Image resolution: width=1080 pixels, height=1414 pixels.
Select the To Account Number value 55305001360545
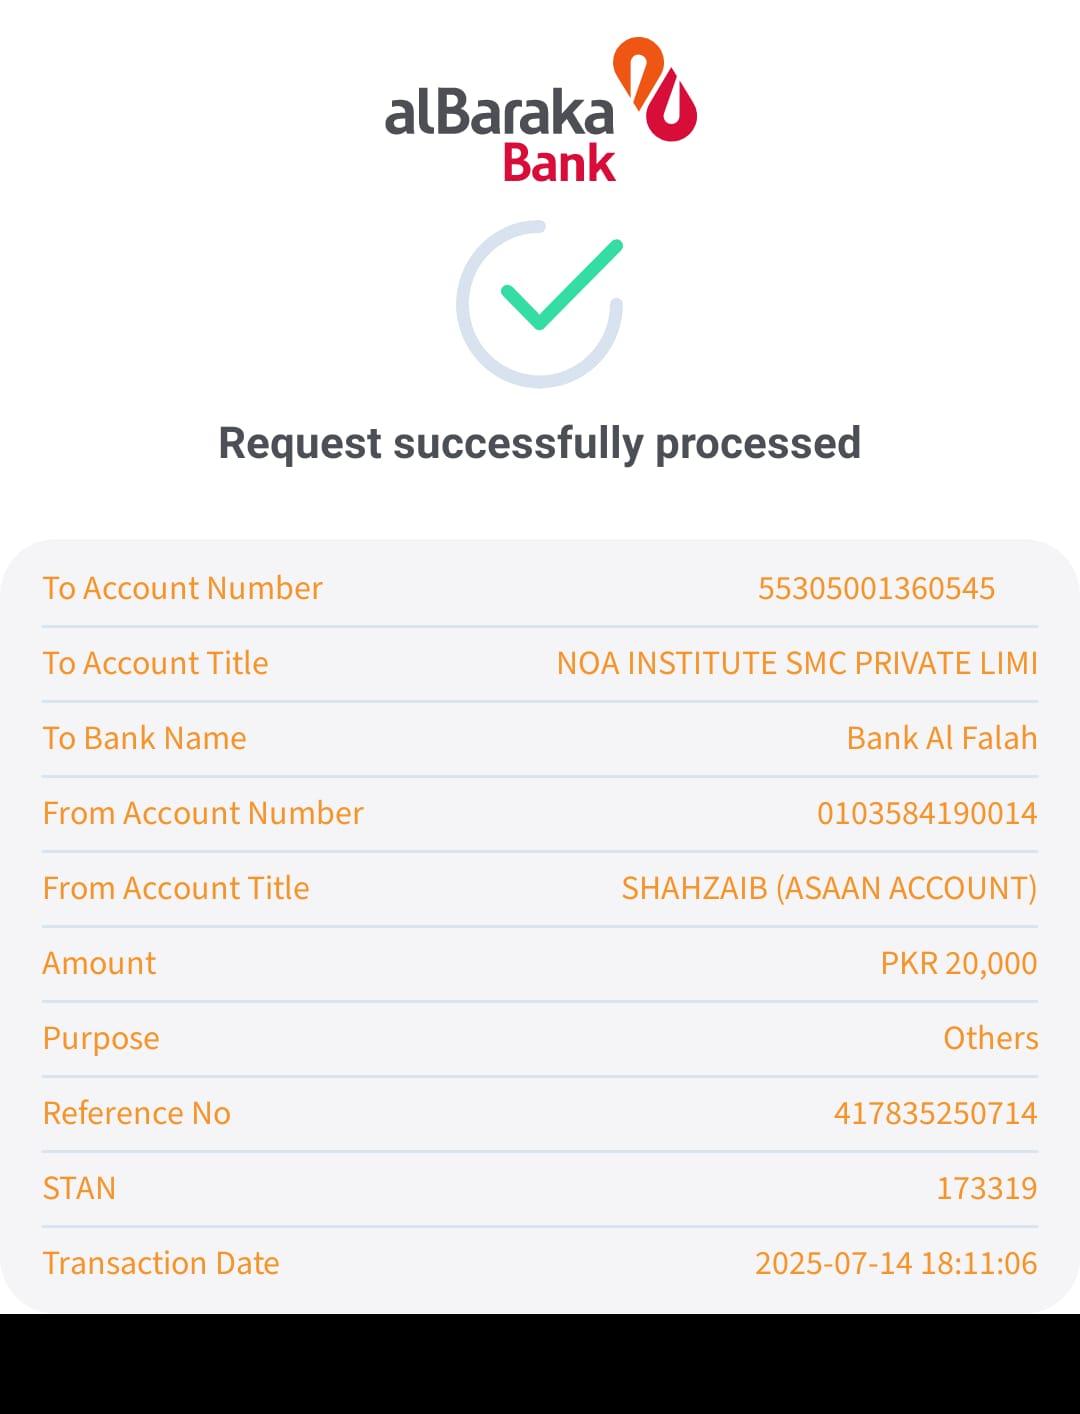click(876, 588)
